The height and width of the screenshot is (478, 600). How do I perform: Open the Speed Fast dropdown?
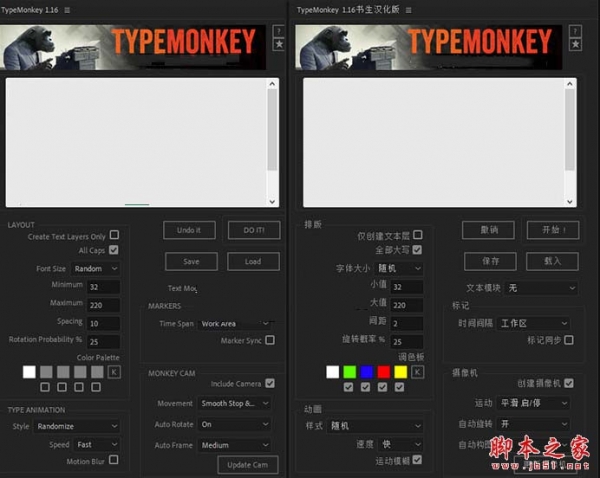tap(96, 444)
